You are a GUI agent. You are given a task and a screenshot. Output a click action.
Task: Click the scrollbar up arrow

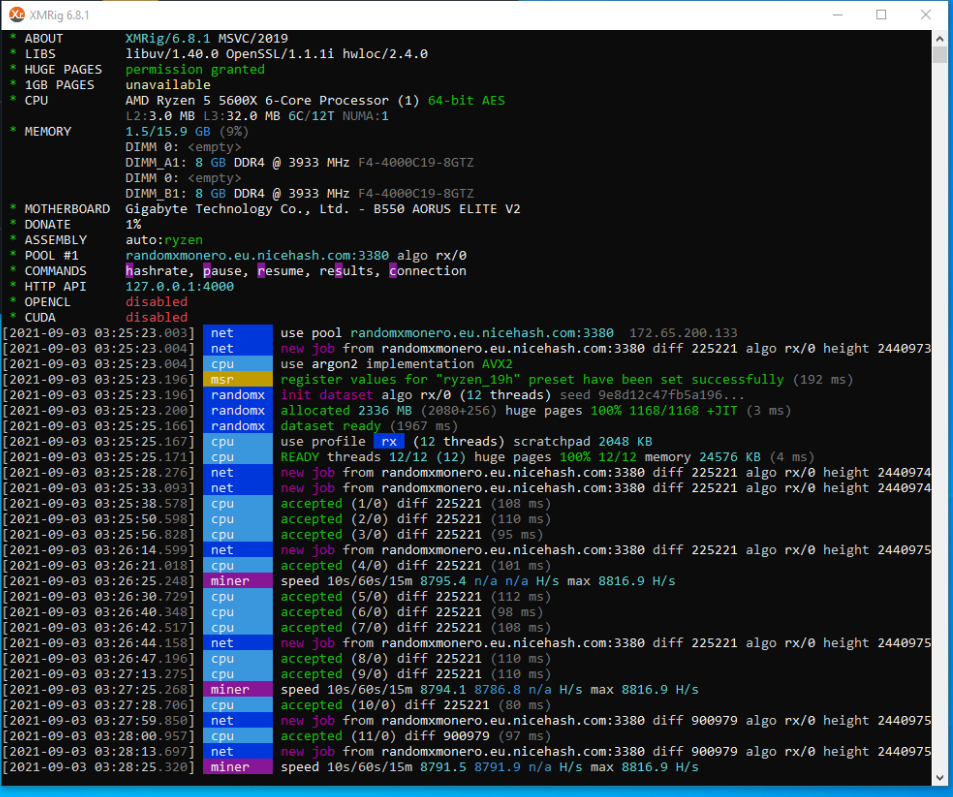coord(940,38)
